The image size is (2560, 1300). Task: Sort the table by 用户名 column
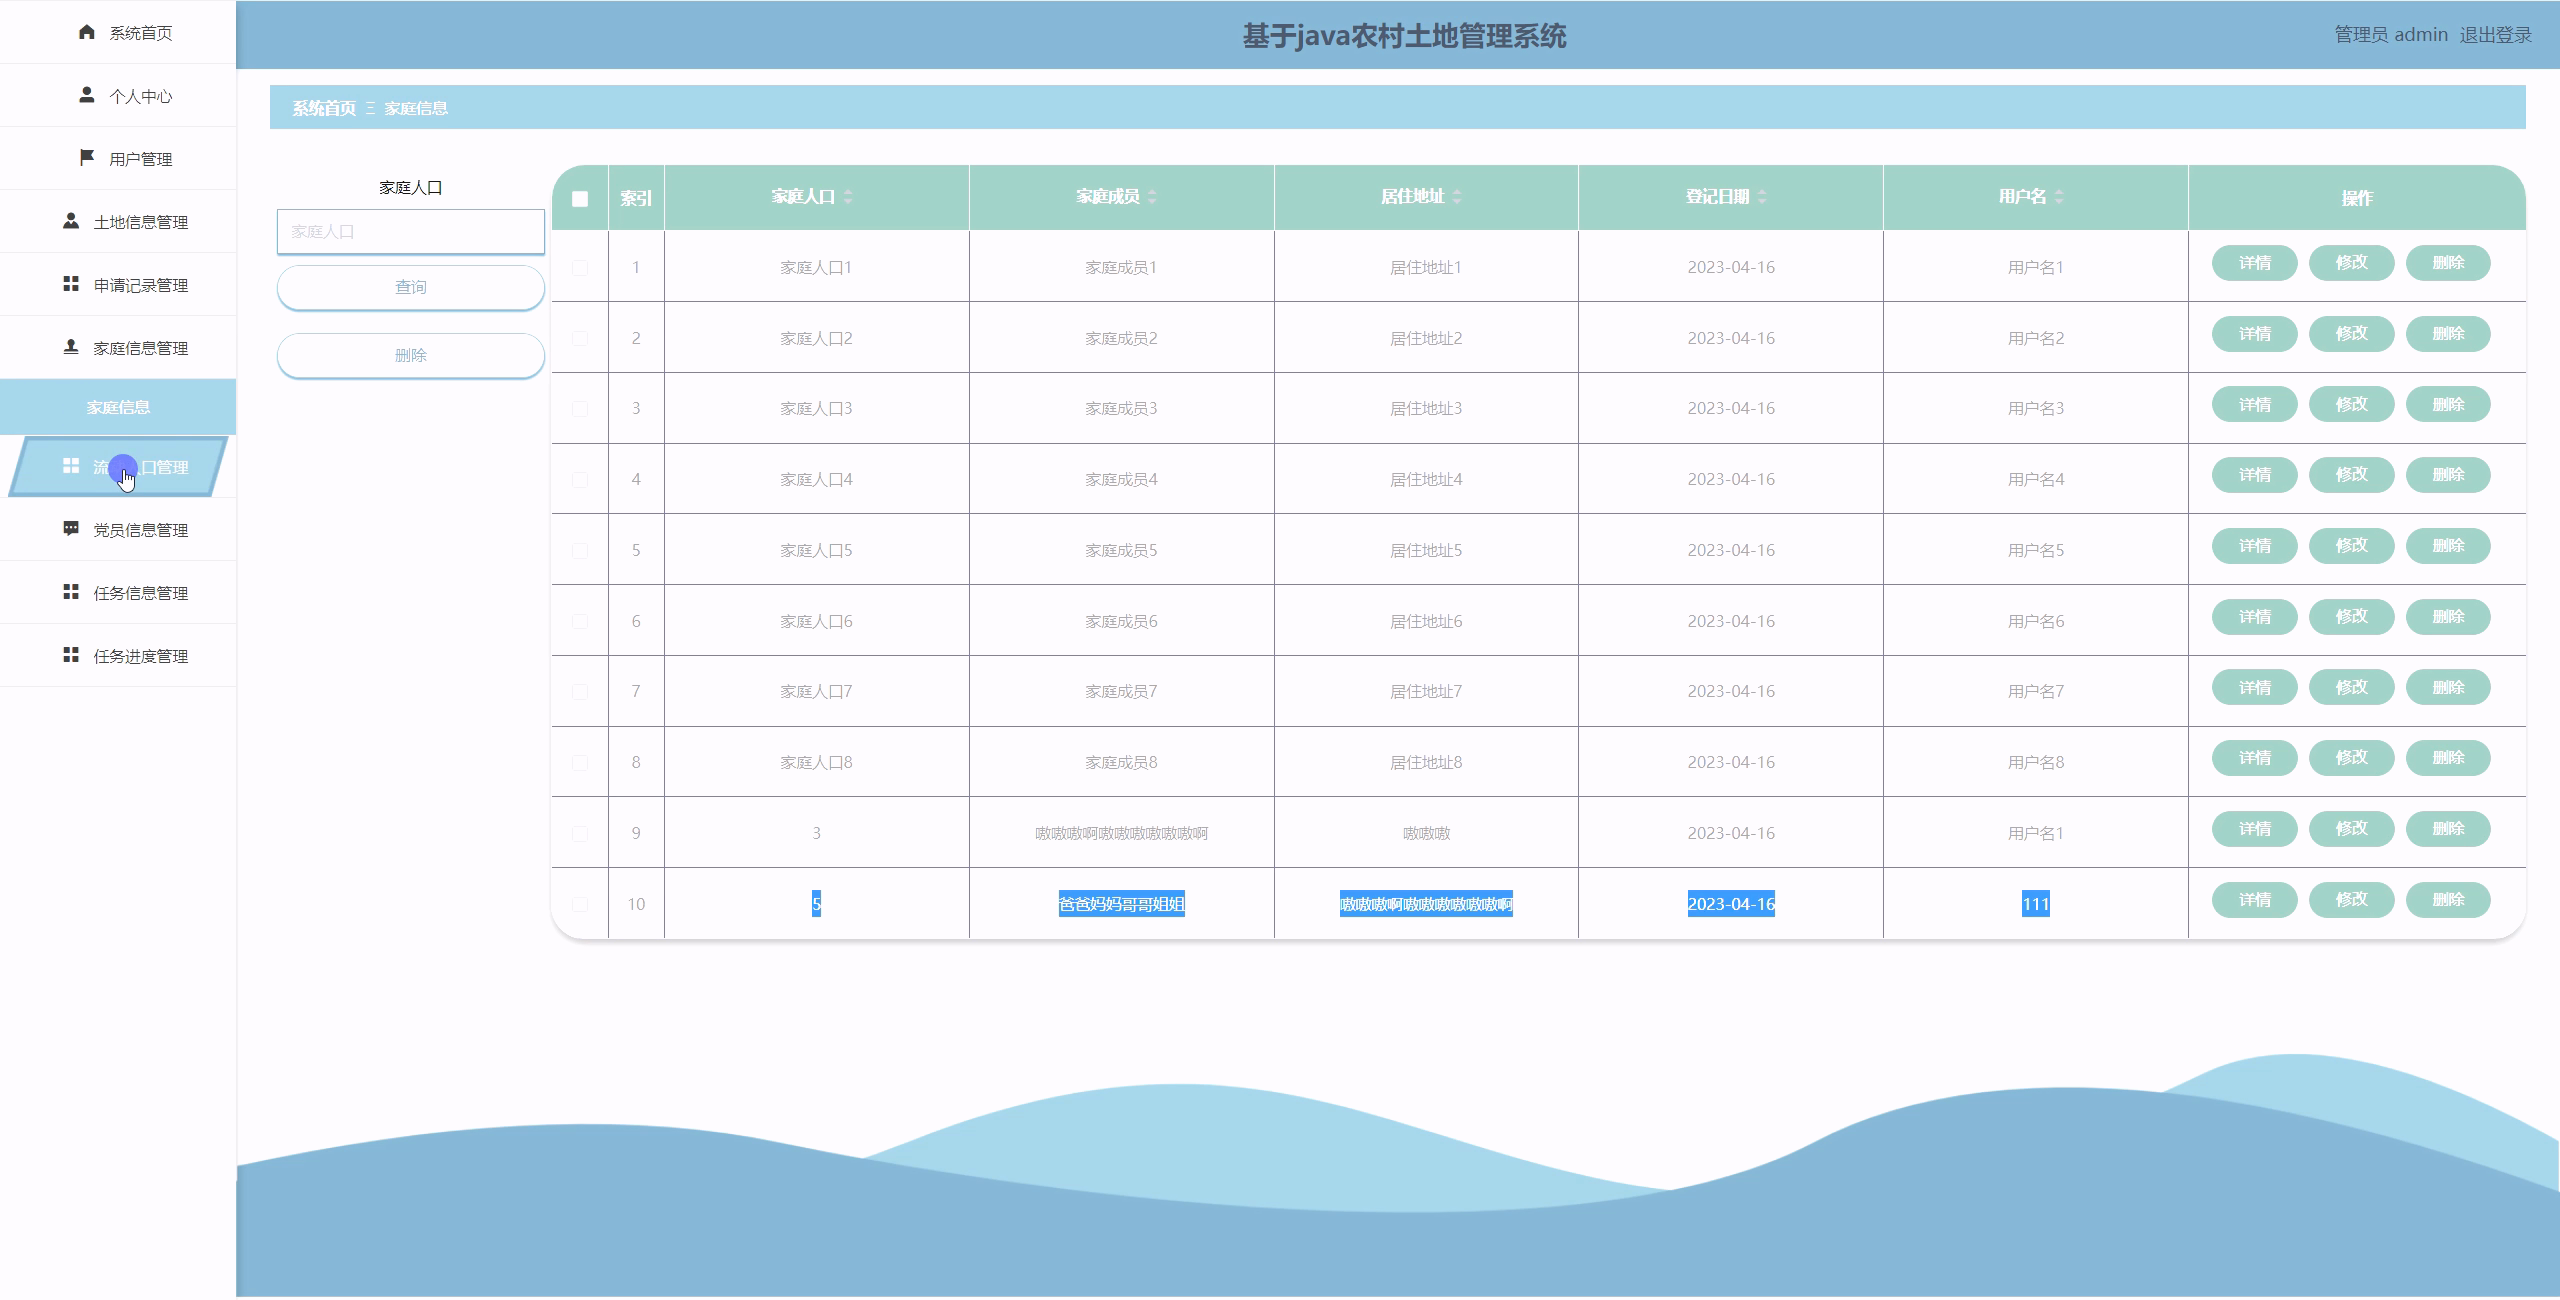tap(2058, 197)
